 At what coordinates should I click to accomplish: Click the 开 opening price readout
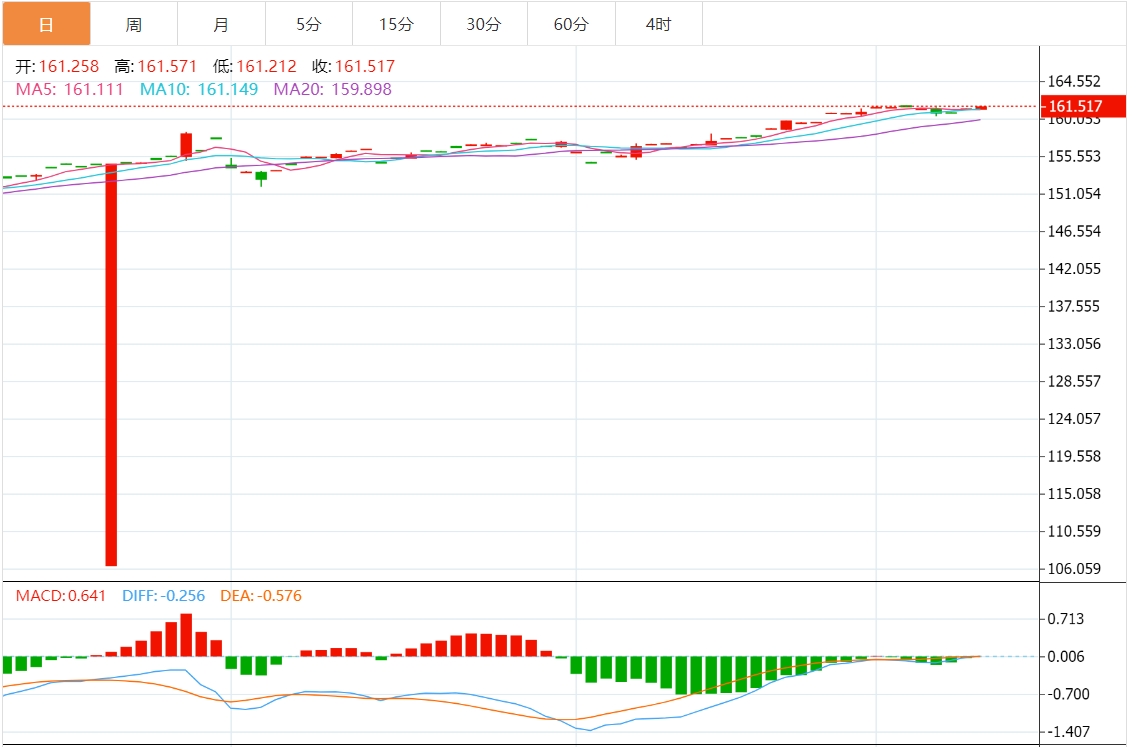point(58,67)
